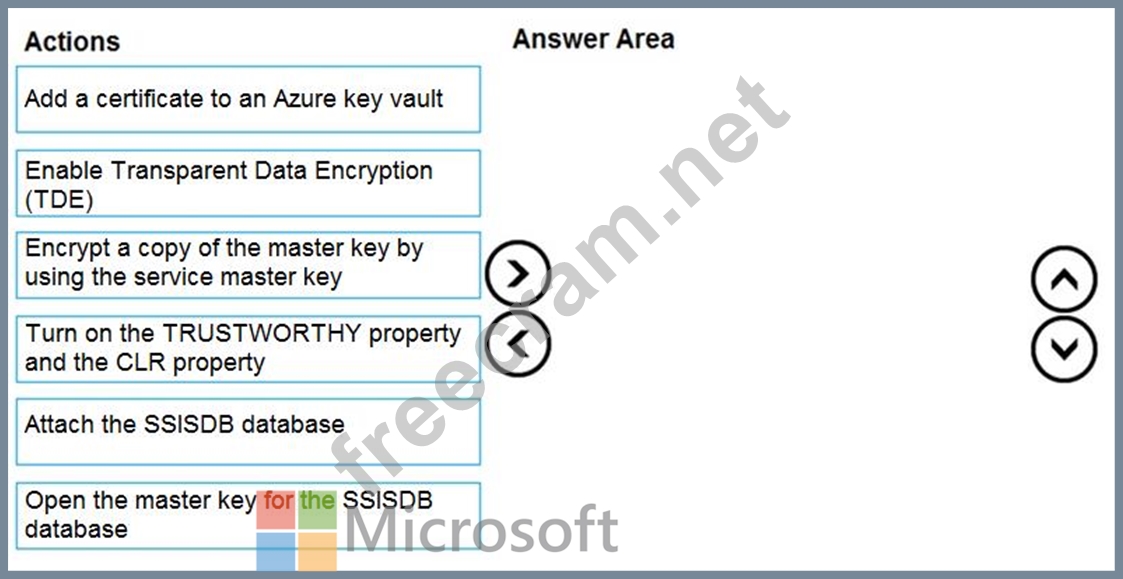Select 'Enable Transparent Data Encryption (TDE)' action
The image size is (1123, 579).
click(248, 183)
